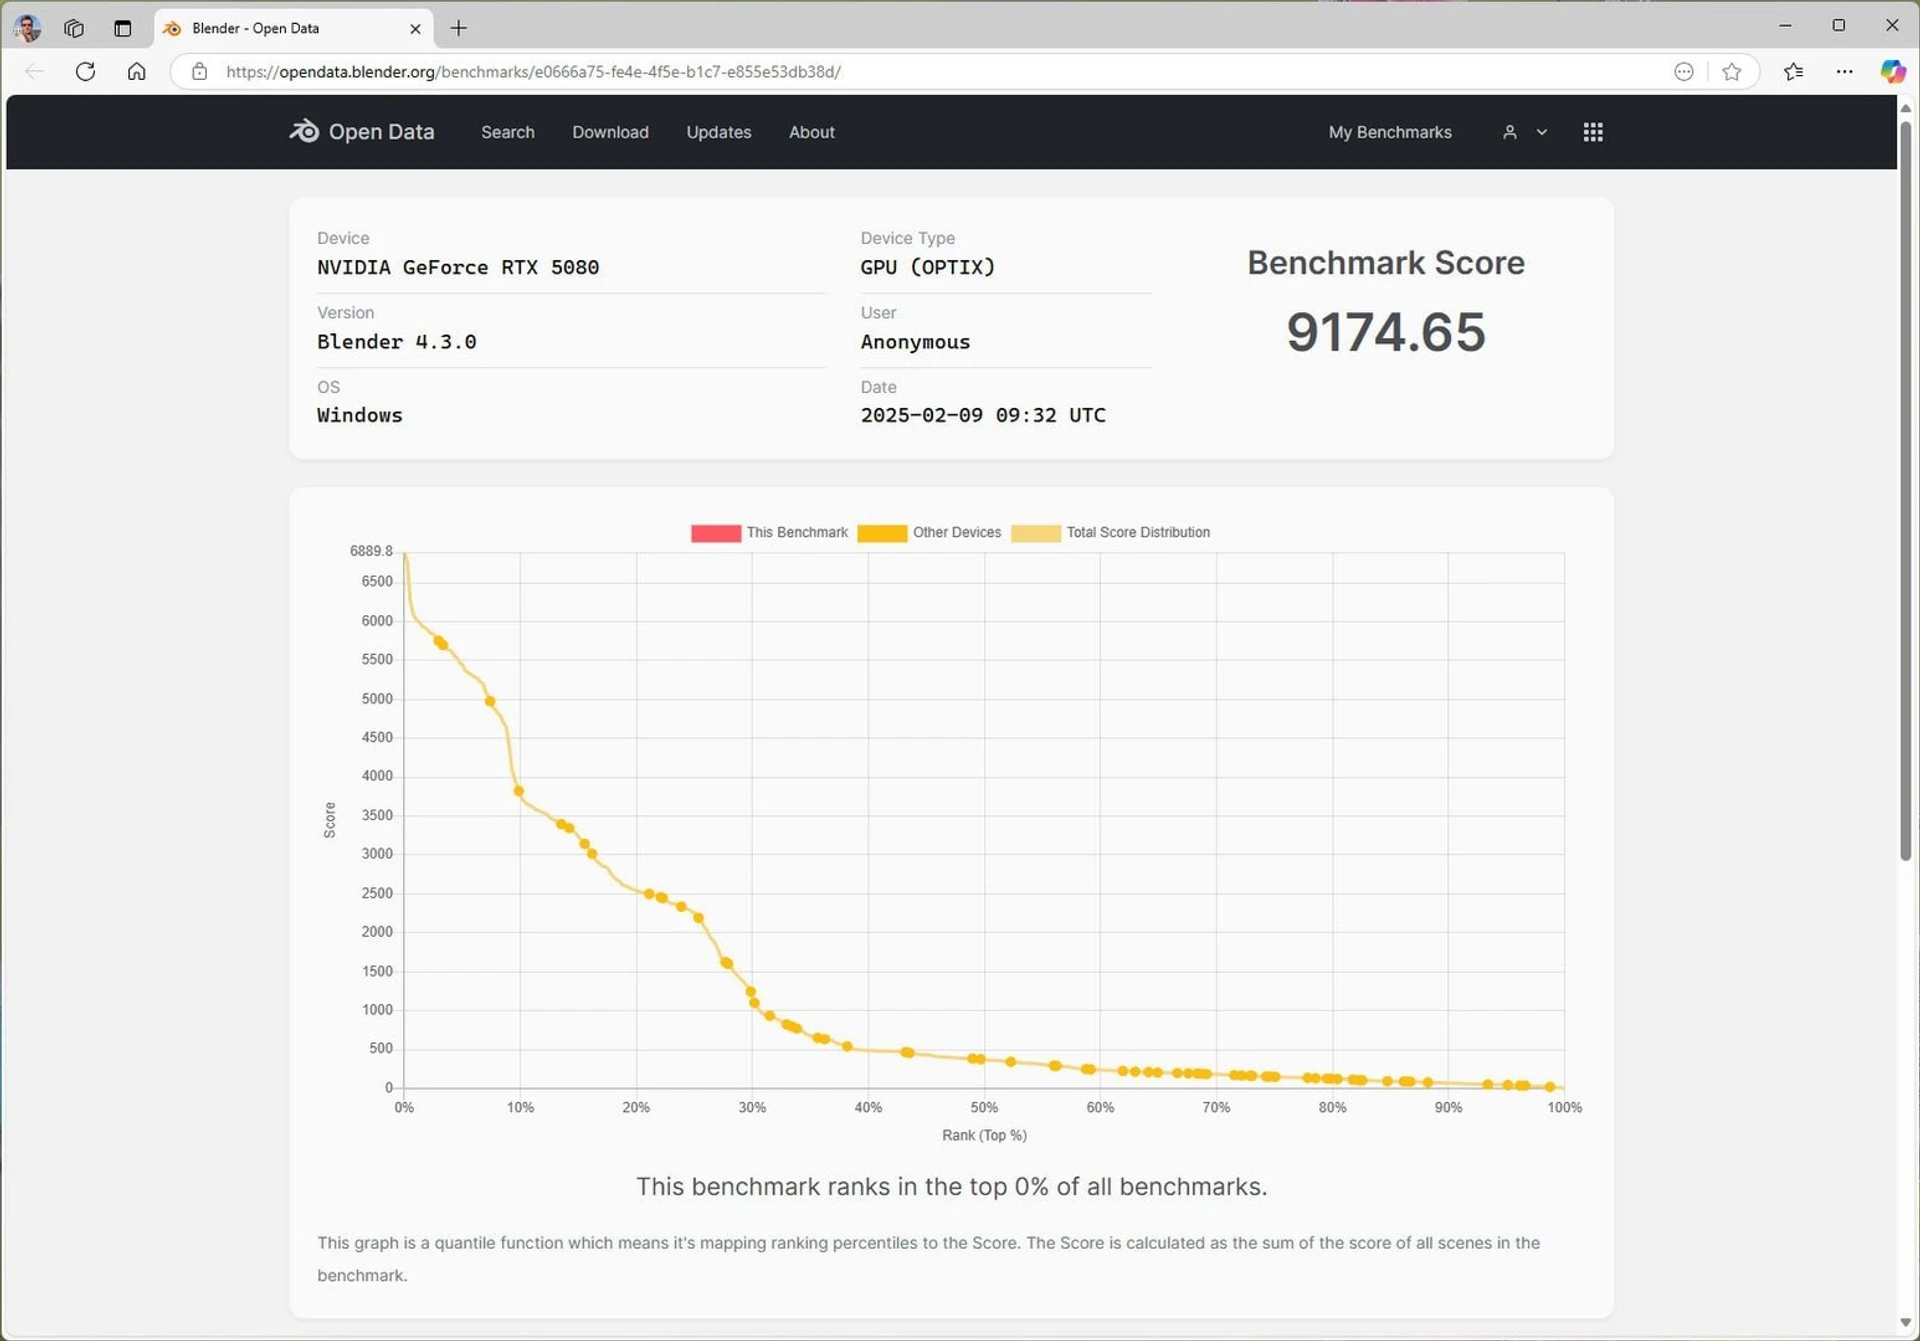
Task: Click the Rank (Top %) axis label
Action: point(984,1135)
